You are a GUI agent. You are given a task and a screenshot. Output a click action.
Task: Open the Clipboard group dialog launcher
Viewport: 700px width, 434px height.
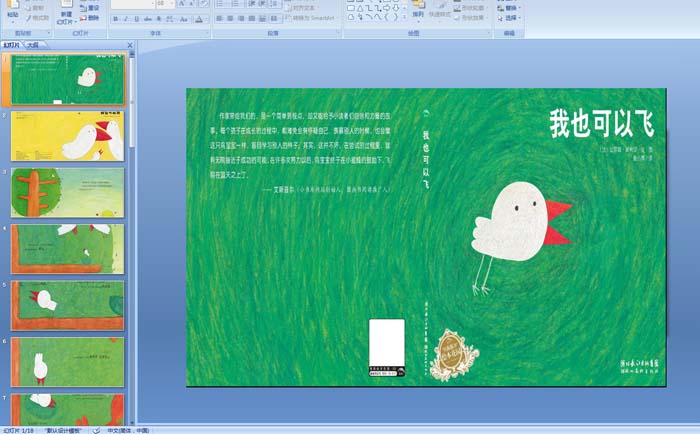click(x=49, y=33)
